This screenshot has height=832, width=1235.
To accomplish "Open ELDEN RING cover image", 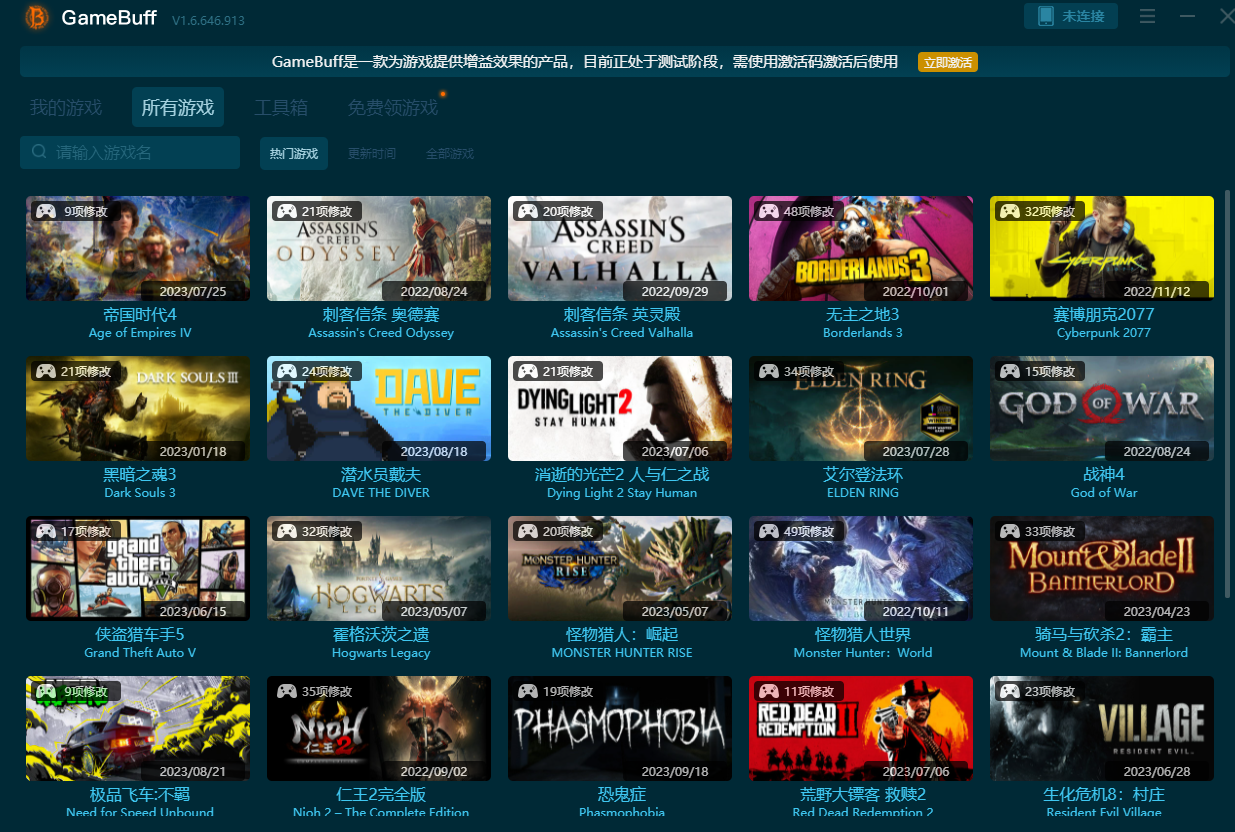I will 861,408.
